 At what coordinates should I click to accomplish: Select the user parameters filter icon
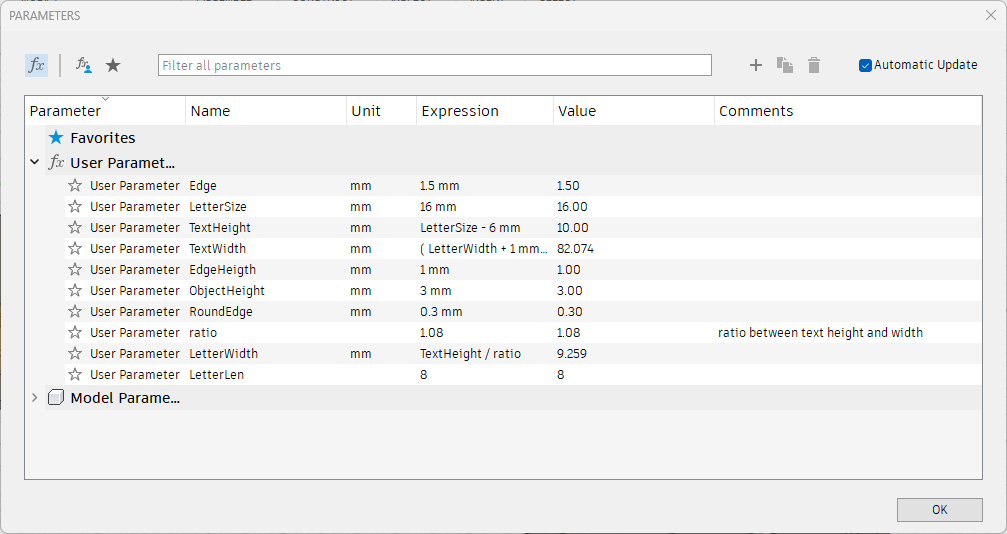pos(84,65)
